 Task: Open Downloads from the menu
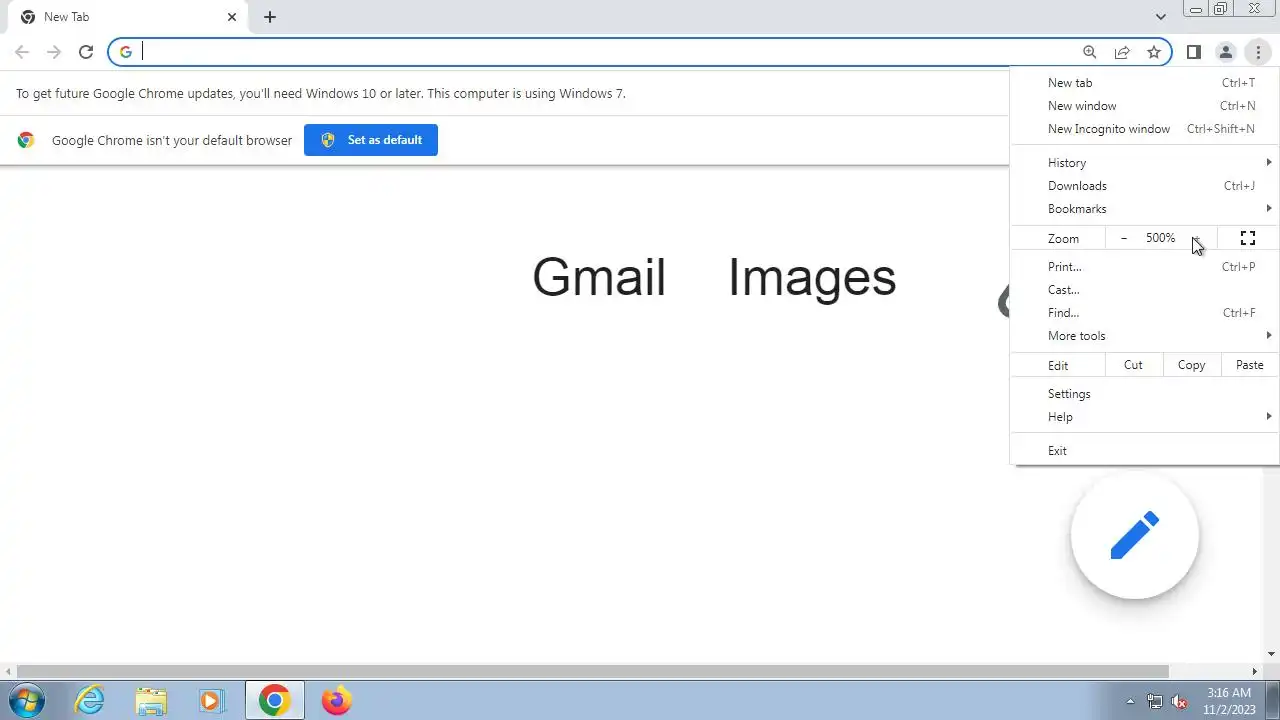[1145, 186]
